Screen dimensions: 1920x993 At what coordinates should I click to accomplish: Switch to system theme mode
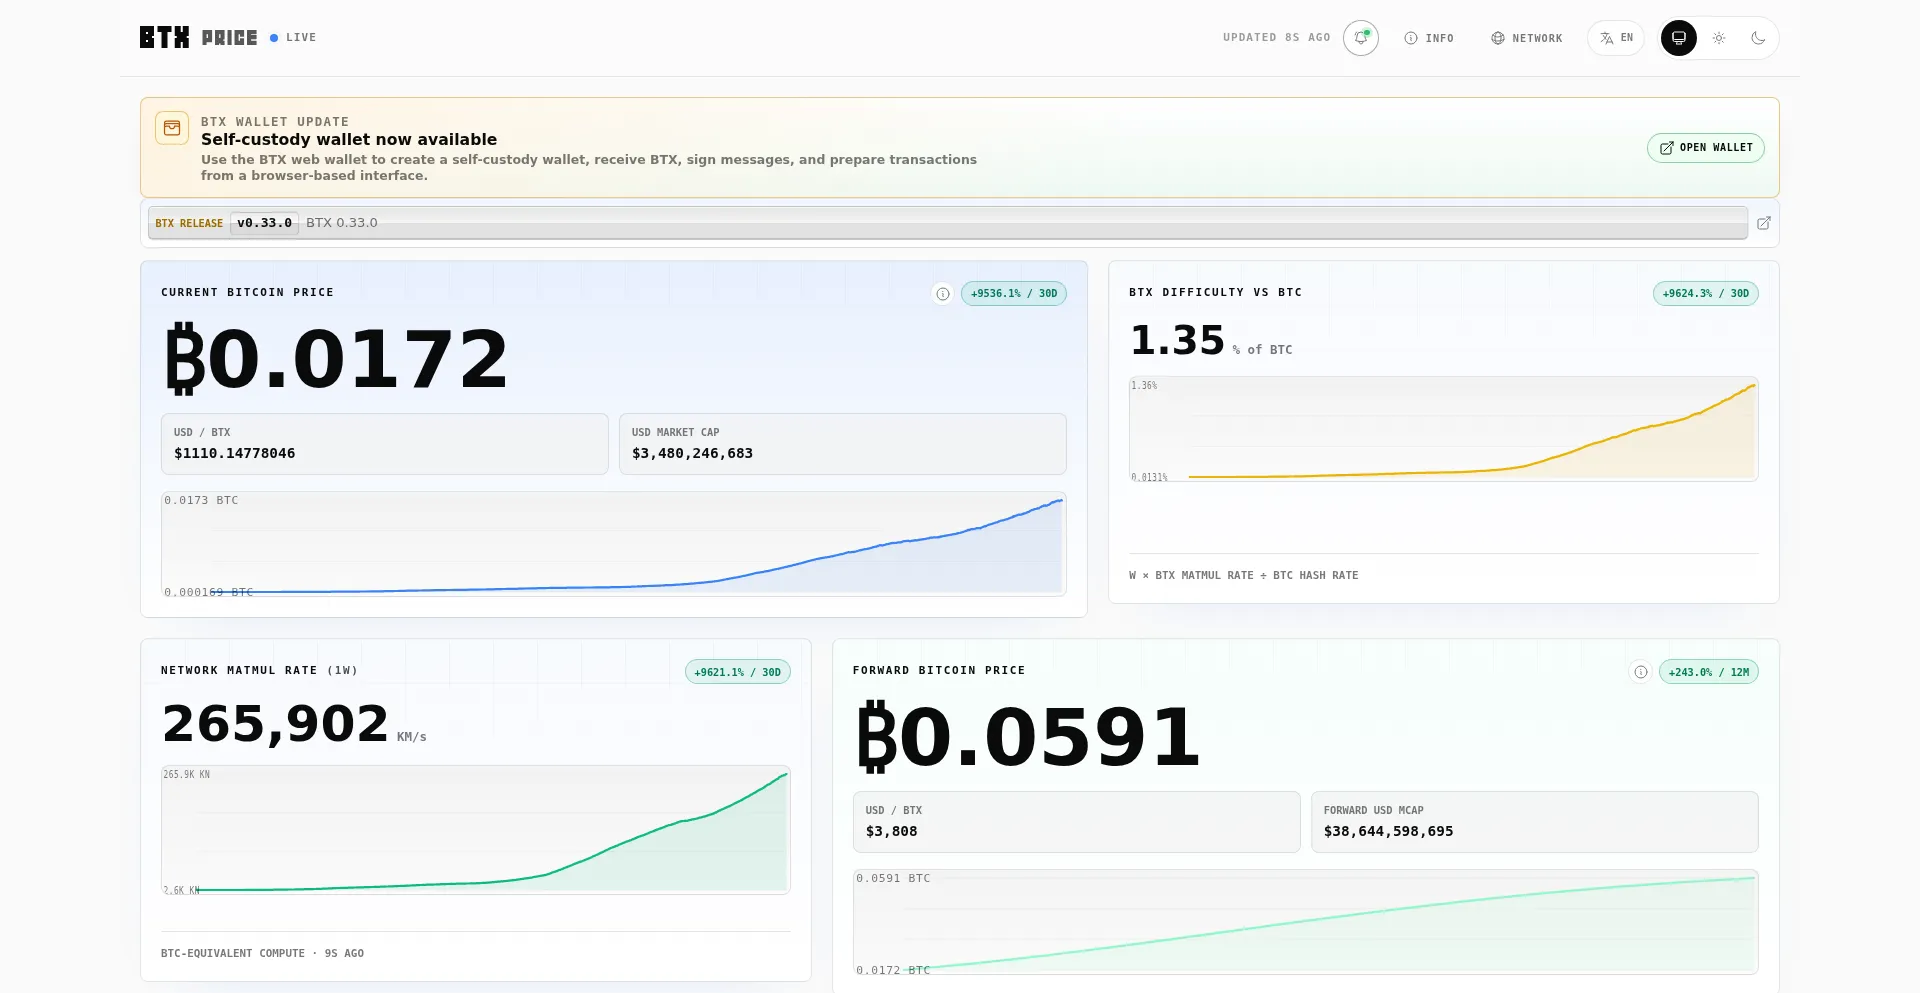(x=1679, y=38)
